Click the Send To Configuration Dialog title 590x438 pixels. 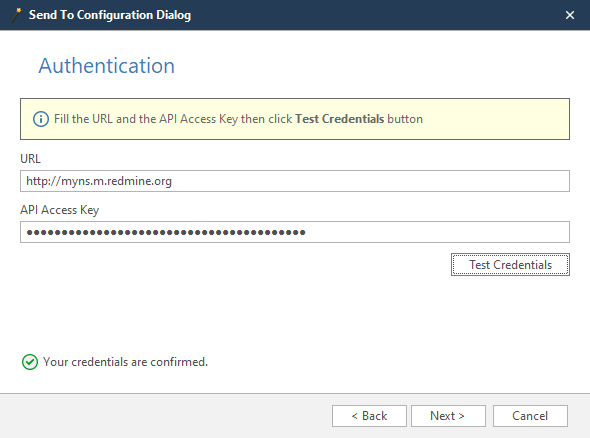pos(109,15)
